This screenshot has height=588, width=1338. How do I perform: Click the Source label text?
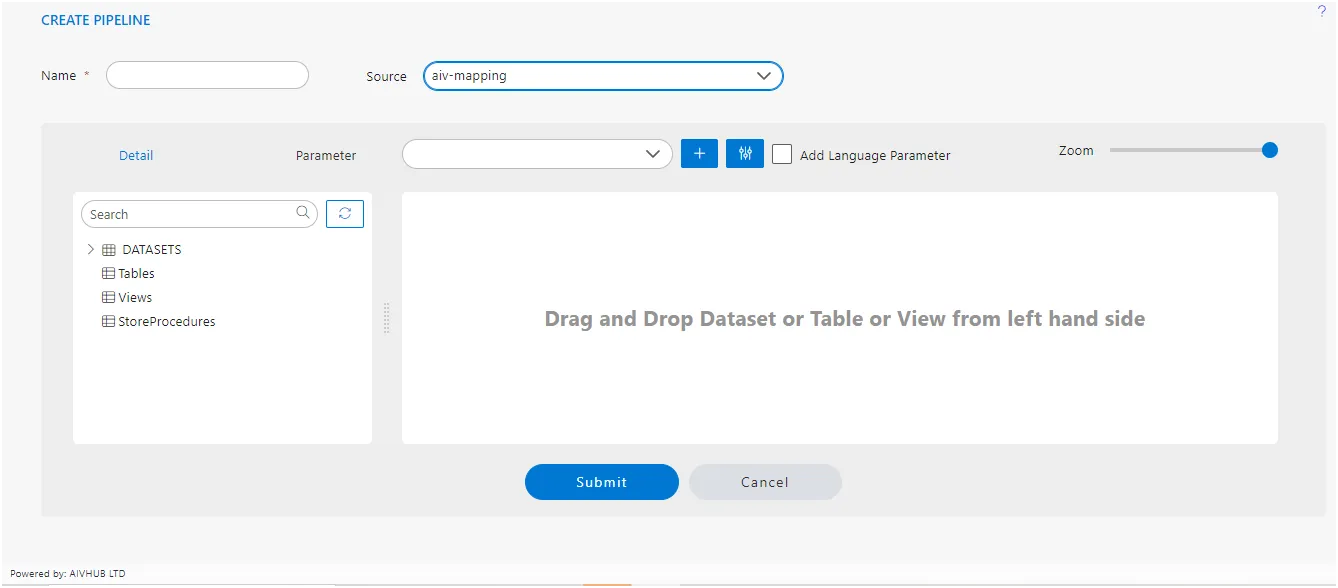[x=386, y=76]
